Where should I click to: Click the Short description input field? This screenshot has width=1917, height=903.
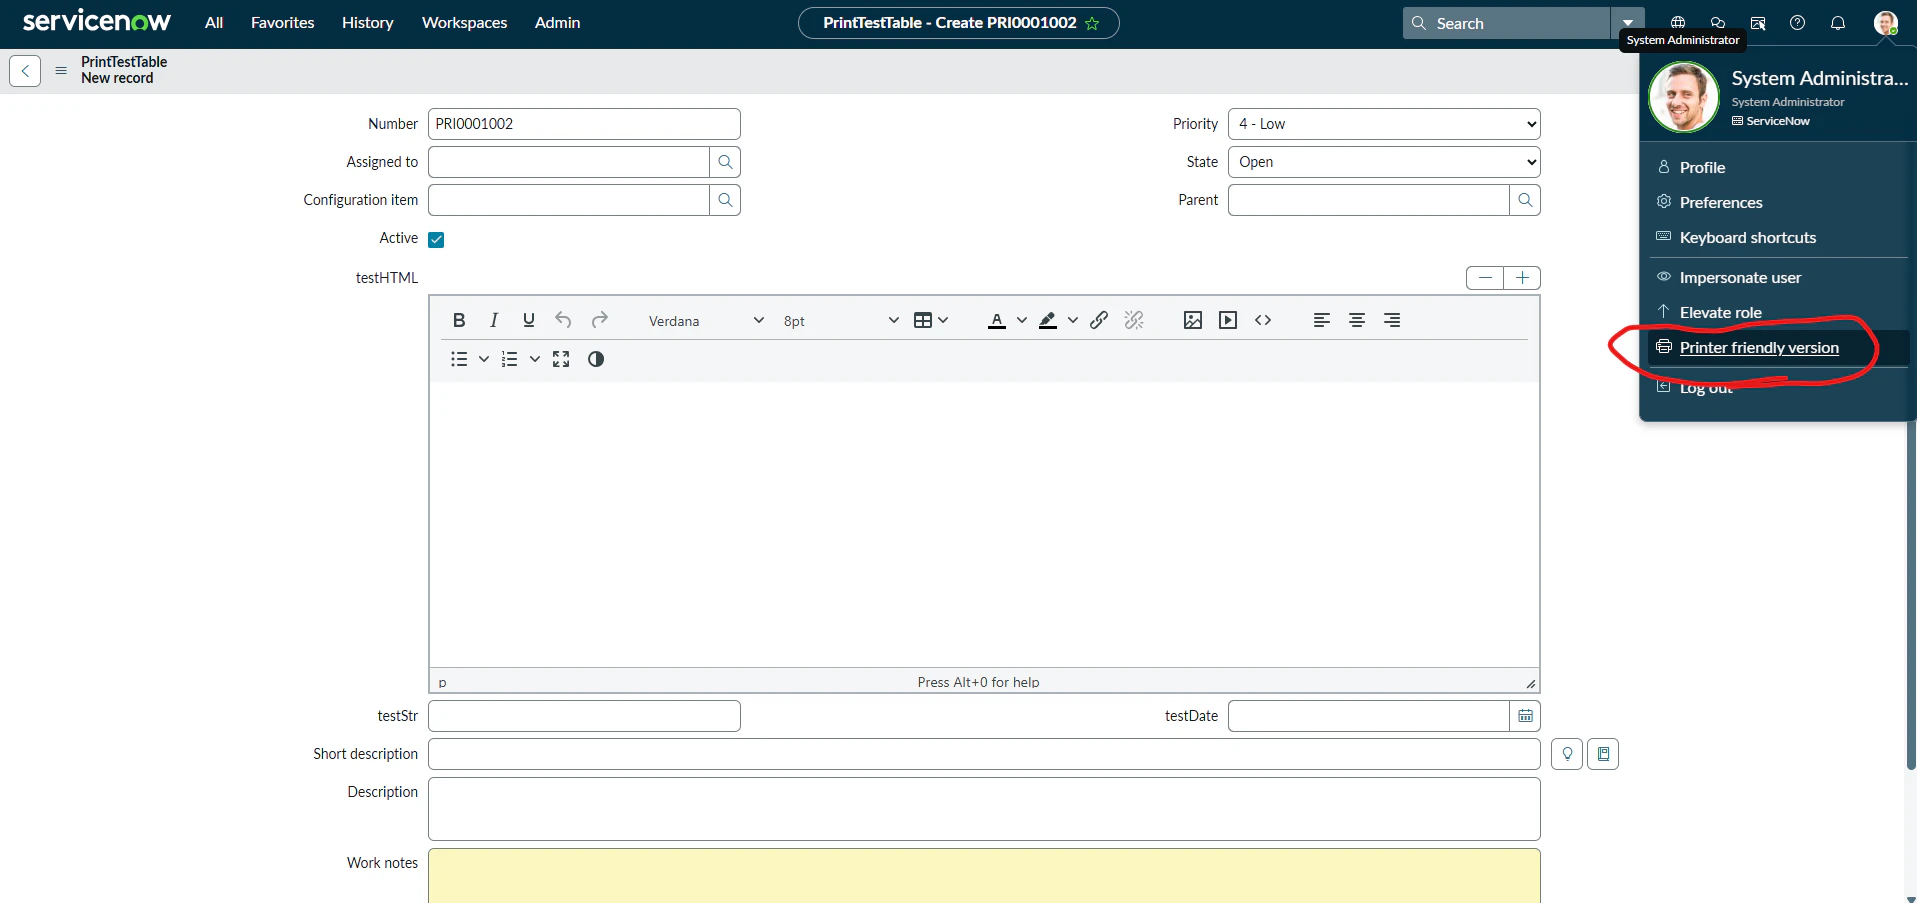[x=984, y=754]
